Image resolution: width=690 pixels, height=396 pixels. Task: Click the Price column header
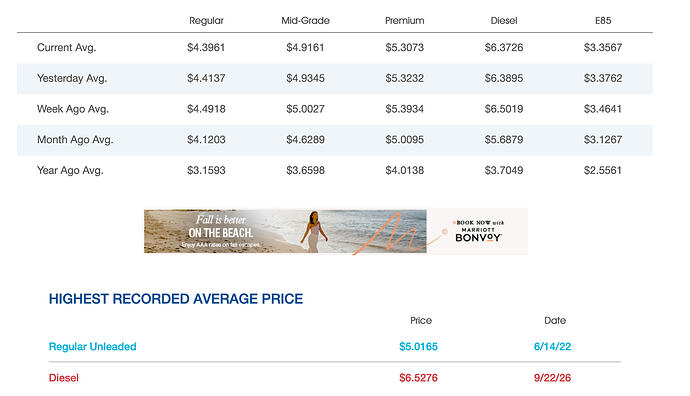click(421, 321)
